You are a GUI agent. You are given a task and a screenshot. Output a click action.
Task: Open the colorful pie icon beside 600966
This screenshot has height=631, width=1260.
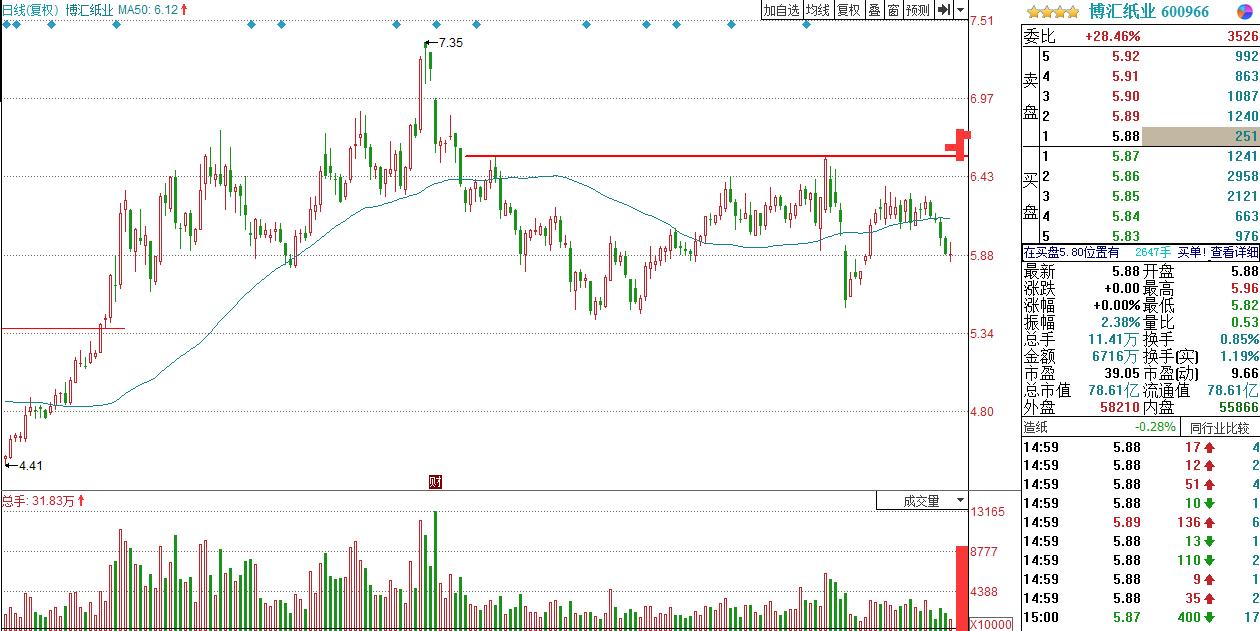[x=1245, y=11]
